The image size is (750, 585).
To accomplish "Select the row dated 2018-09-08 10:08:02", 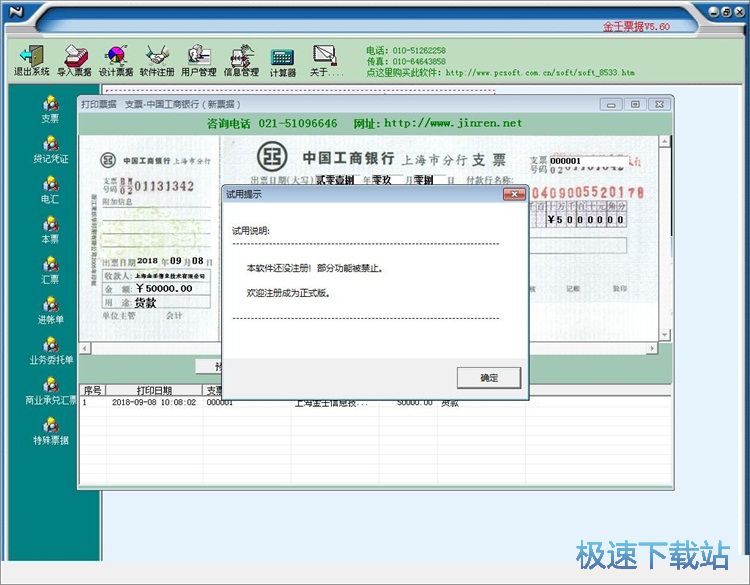I will pyautogui.click(x=375, y=403).
